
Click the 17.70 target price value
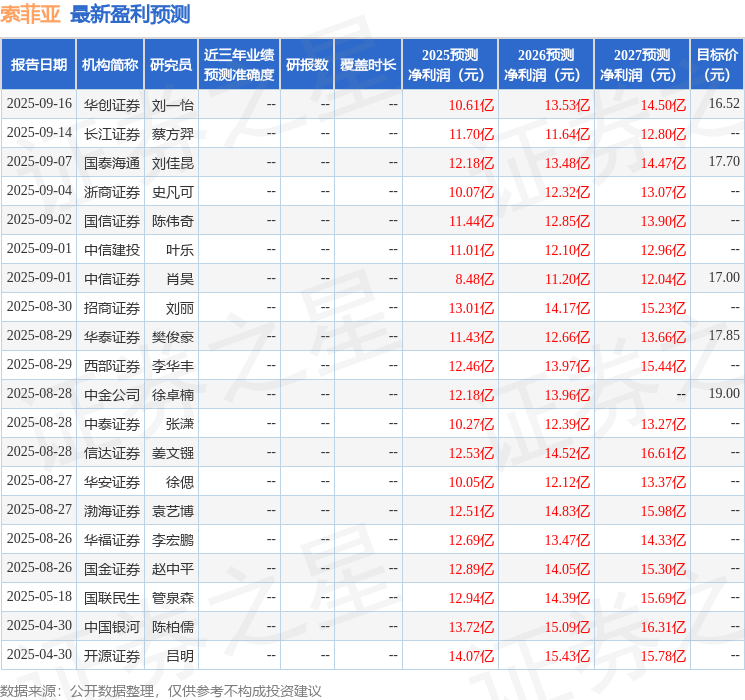(724, 162)
